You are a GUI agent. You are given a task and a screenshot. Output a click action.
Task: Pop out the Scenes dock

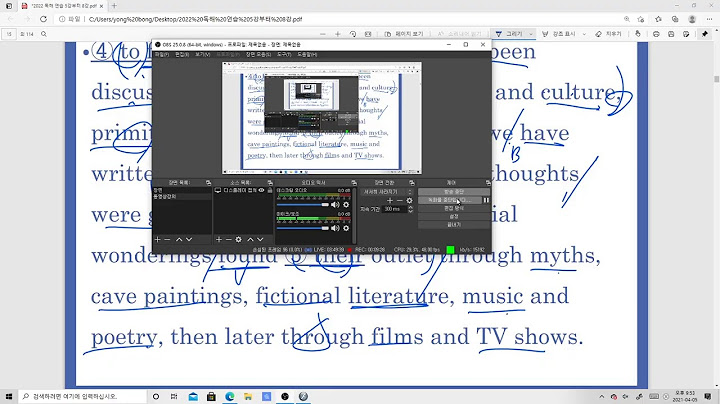pos(208,183)
